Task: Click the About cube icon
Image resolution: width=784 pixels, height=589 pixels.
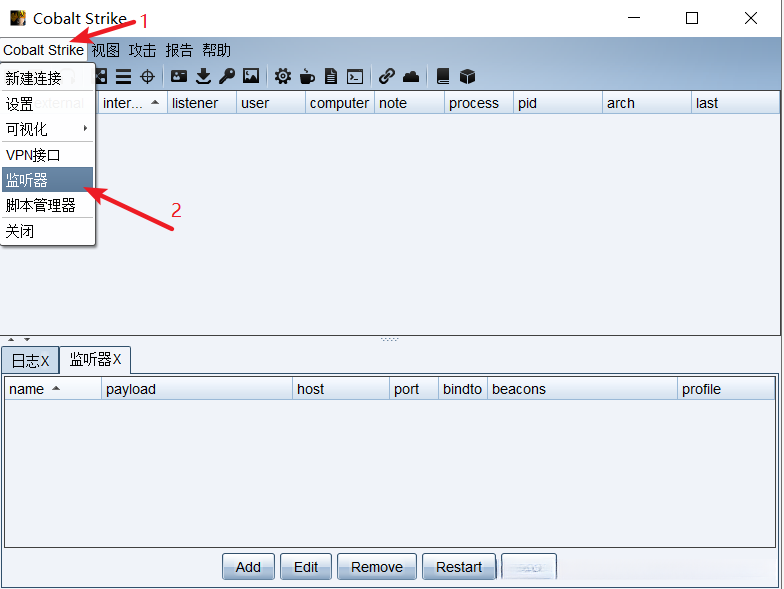Action: tap(467, 76)
